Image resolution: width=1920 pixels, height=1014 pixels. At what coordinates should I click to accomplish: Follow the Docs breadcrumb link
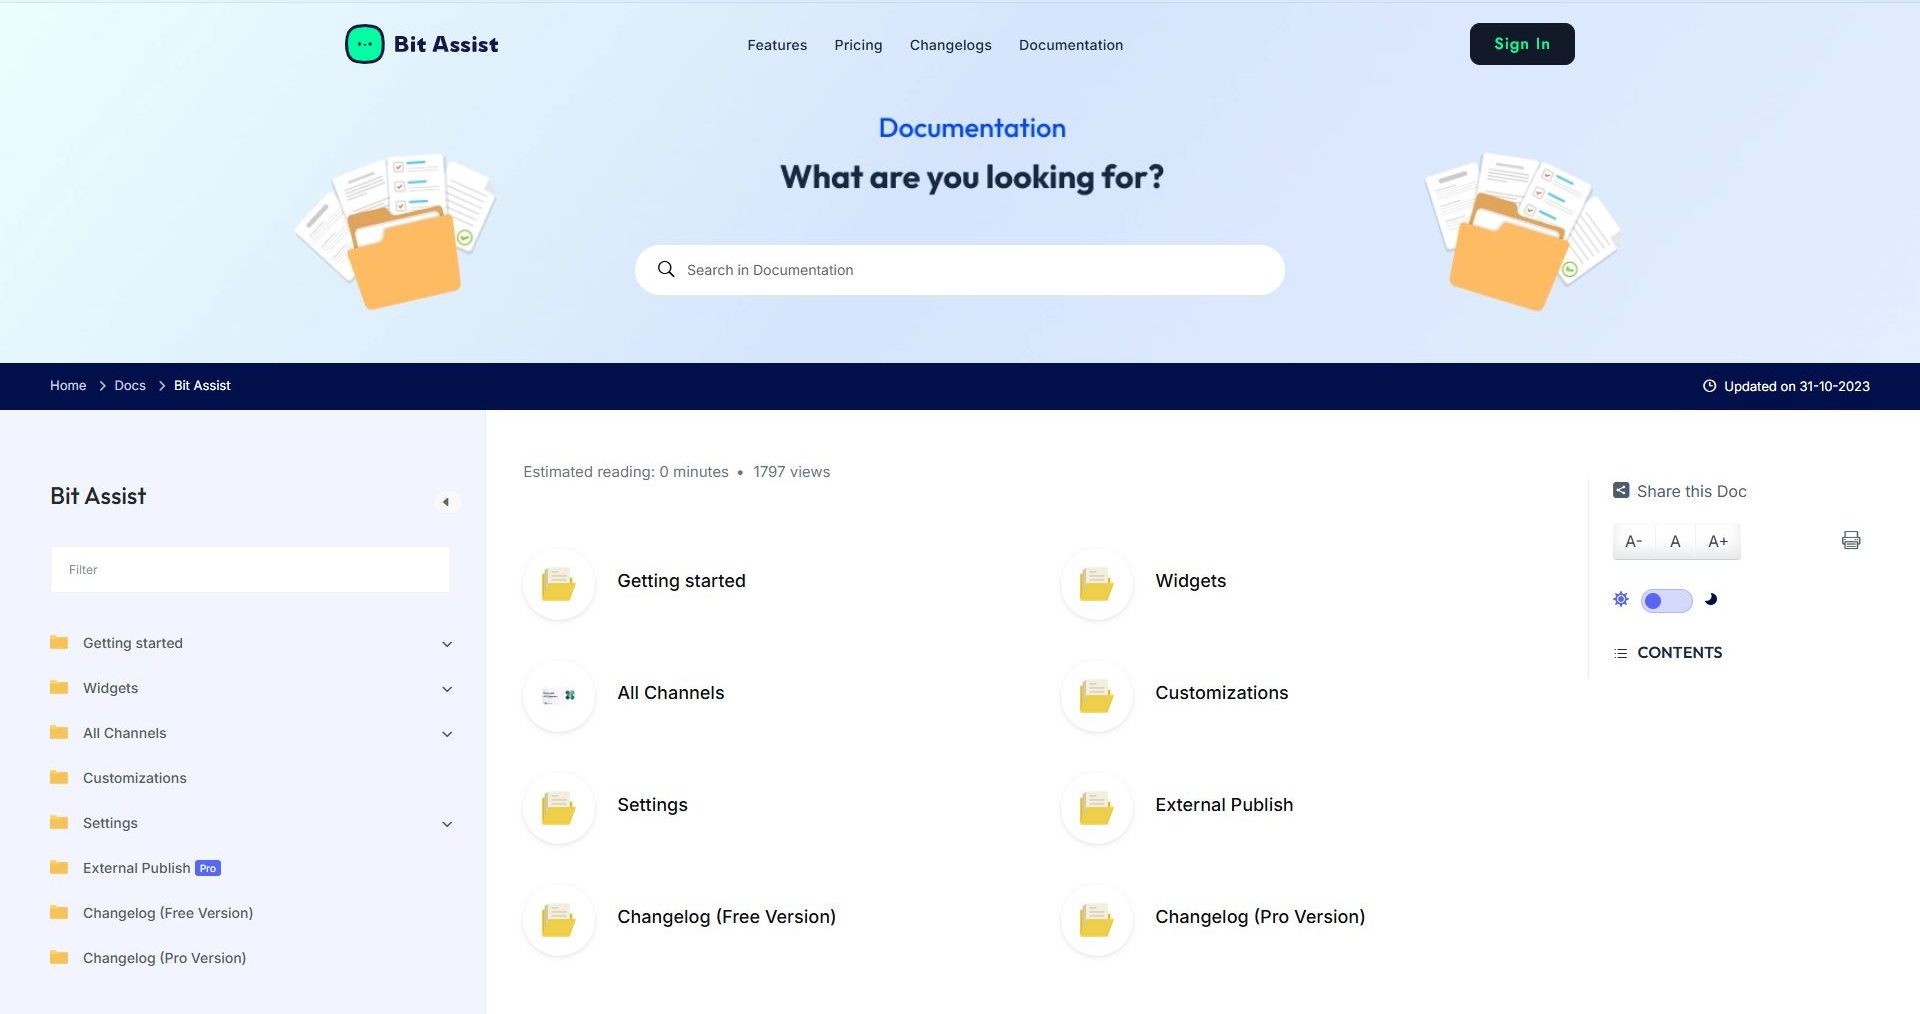(130, 386)
